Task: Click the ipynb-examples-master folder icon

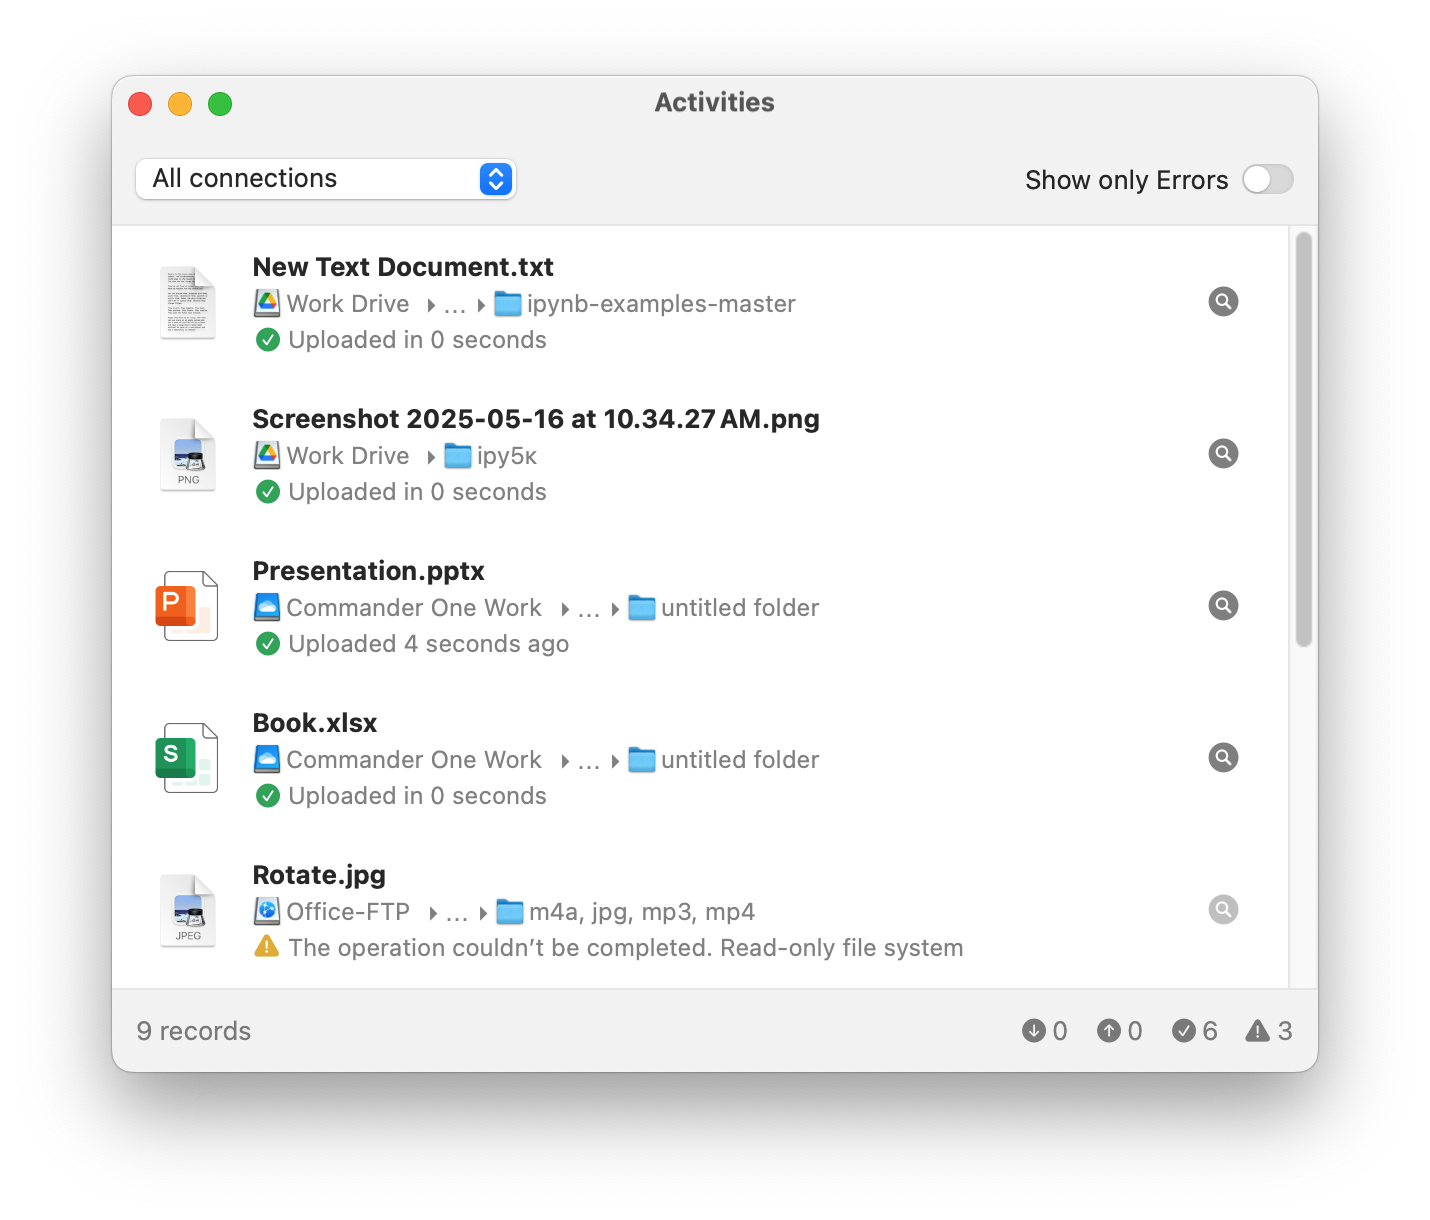Action: point(508,303)
